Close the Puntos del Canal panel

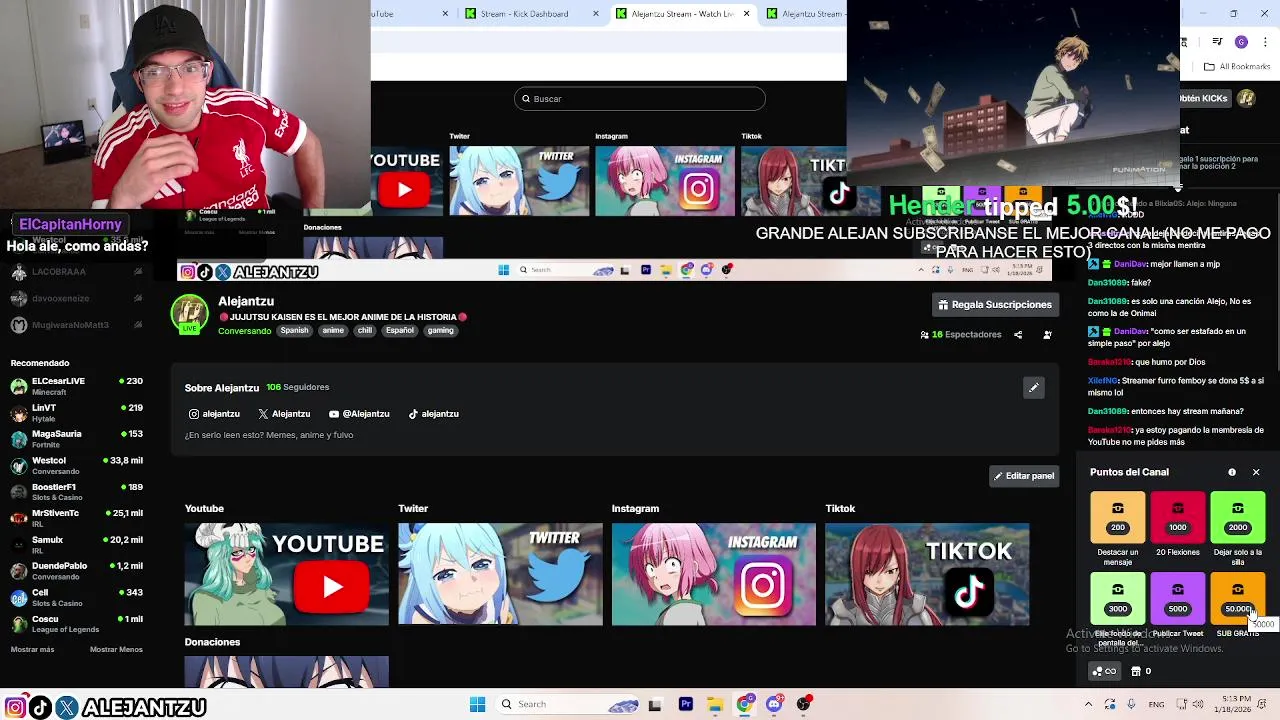[x=1256, y=472]
